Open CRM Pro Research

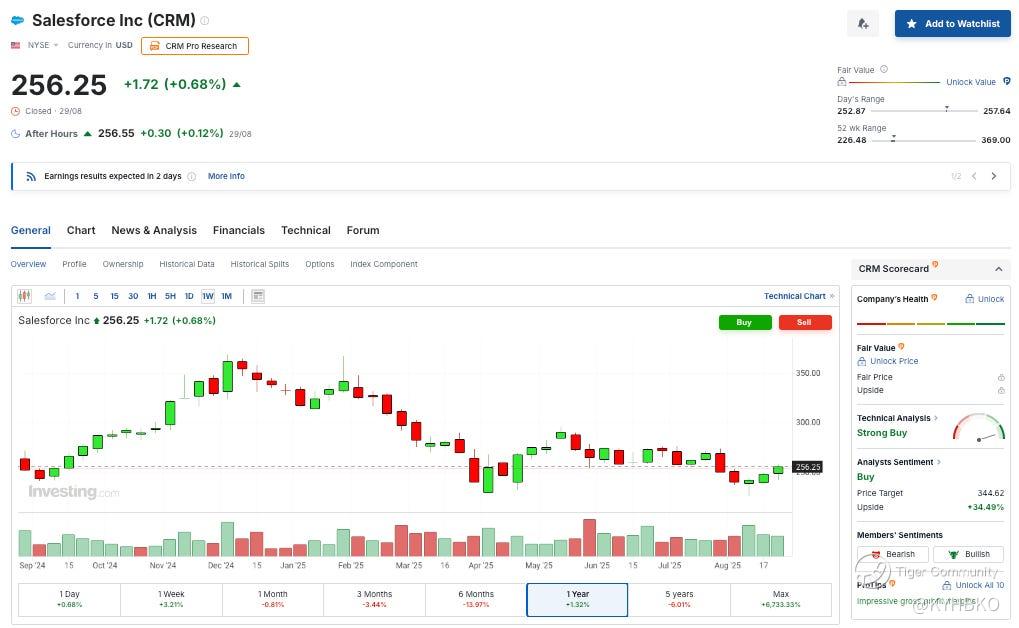(194, 46)
